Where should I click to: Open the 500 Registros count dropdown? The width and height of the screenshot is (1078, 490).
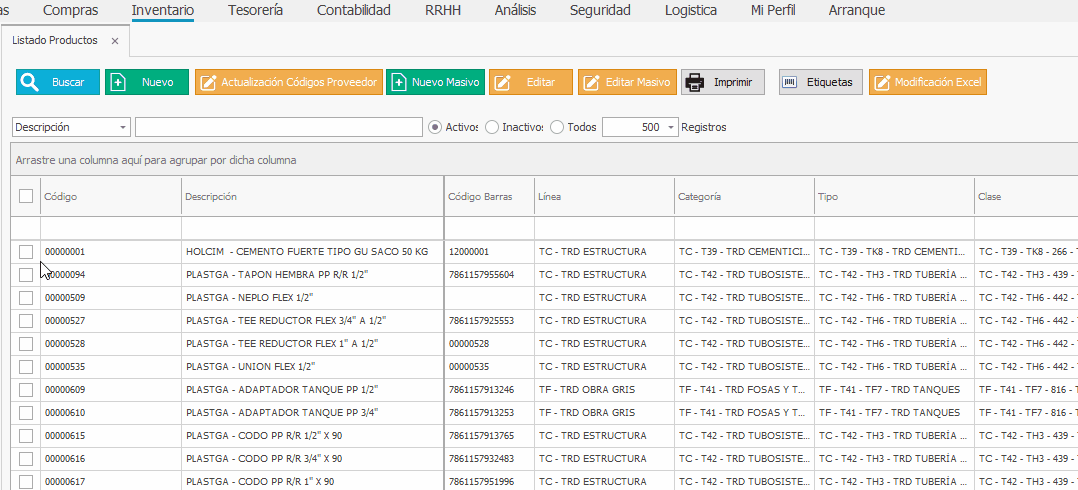672,128
